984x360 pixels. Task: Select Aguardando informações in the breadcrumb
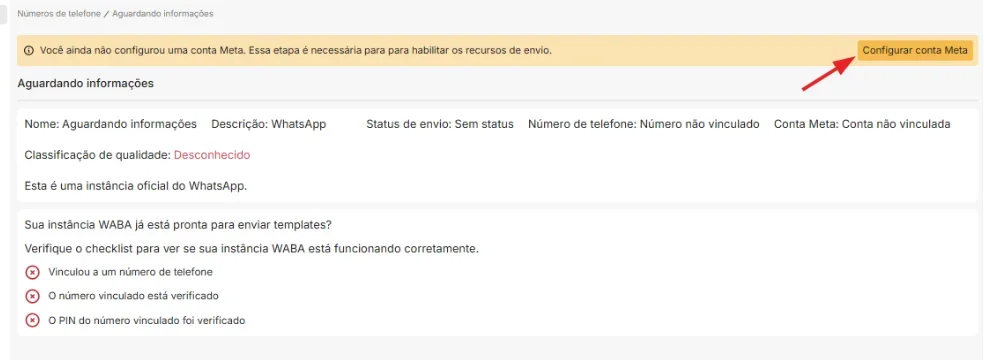[x=163, y=14]
